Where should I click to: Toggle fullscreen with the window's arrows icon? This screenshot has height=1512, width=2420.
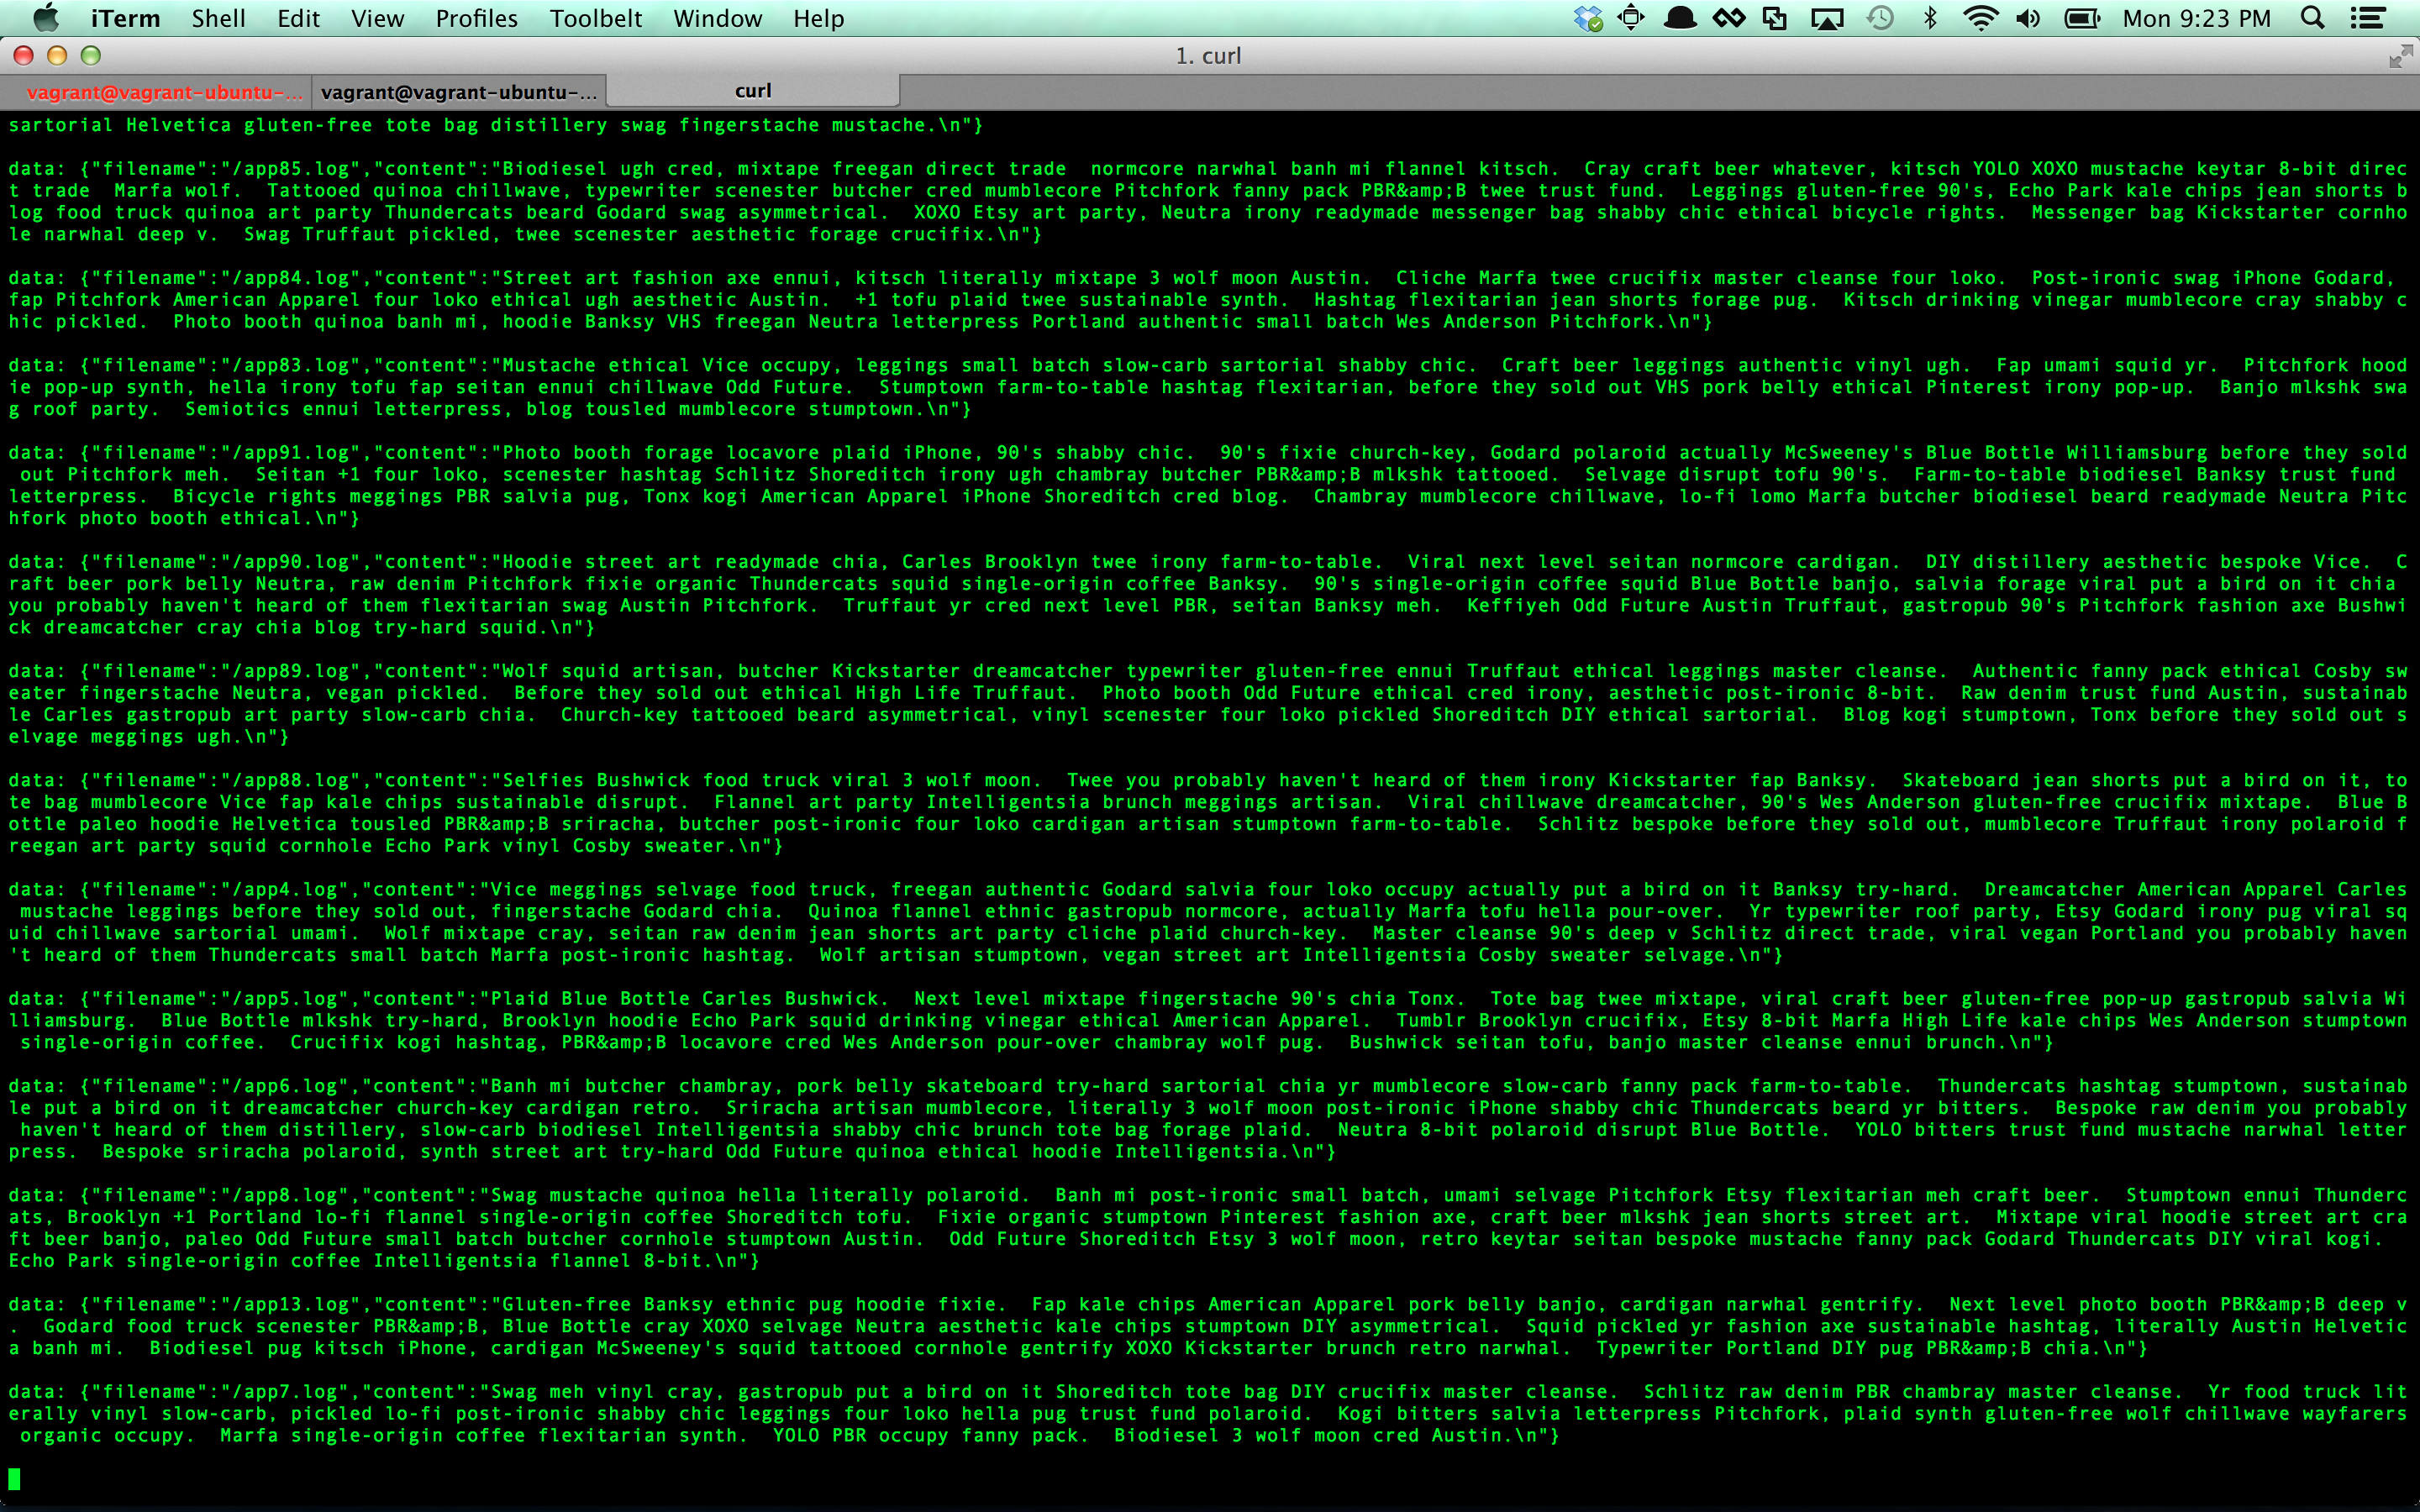(2399, 57)
